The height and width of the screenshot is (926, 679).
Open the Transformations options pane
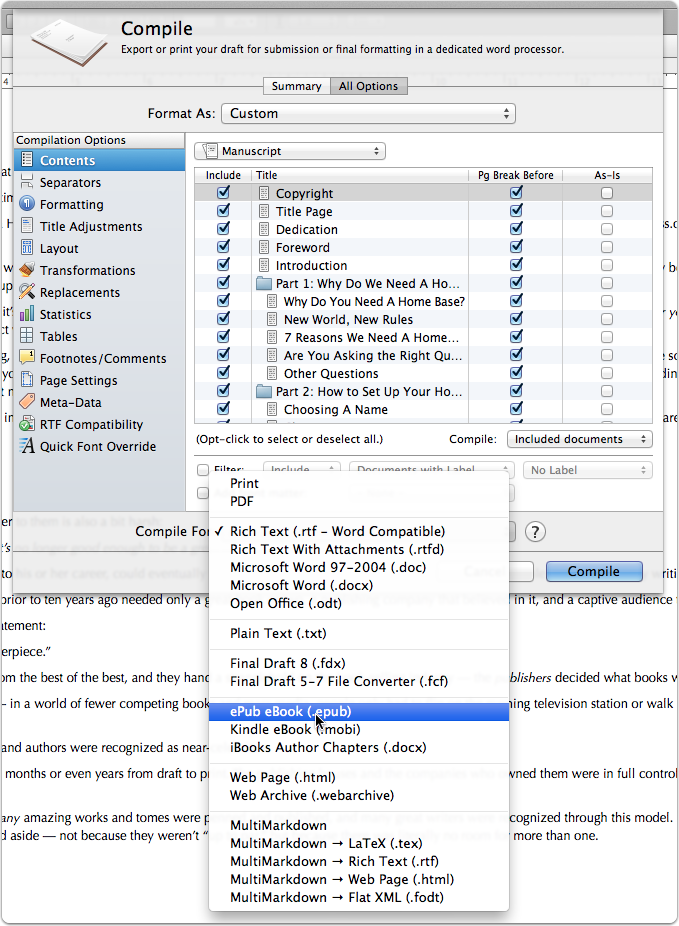click(x=99, y=270)
